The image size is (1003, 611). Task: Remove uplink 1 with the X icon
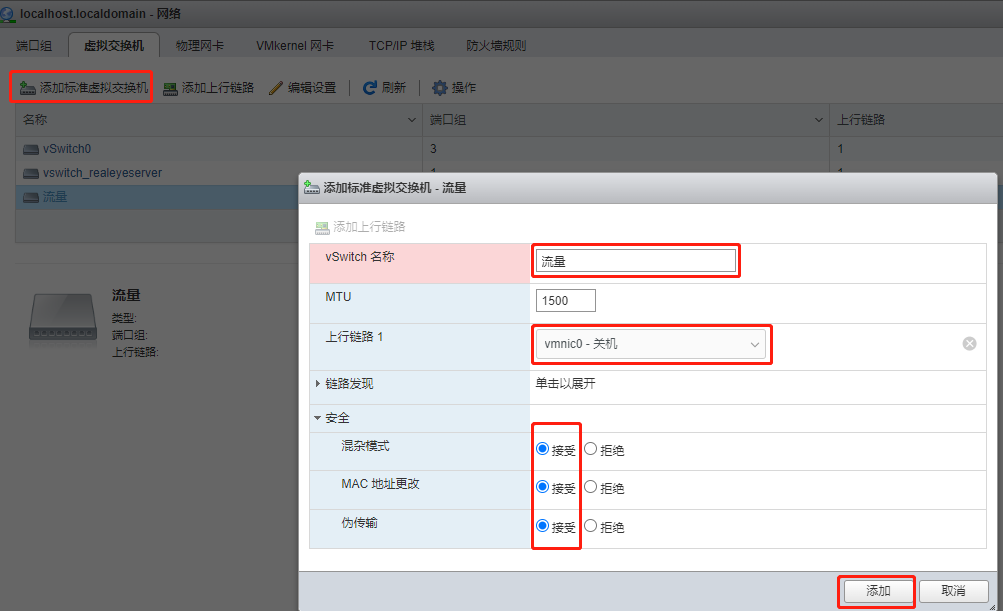[969, 344]
